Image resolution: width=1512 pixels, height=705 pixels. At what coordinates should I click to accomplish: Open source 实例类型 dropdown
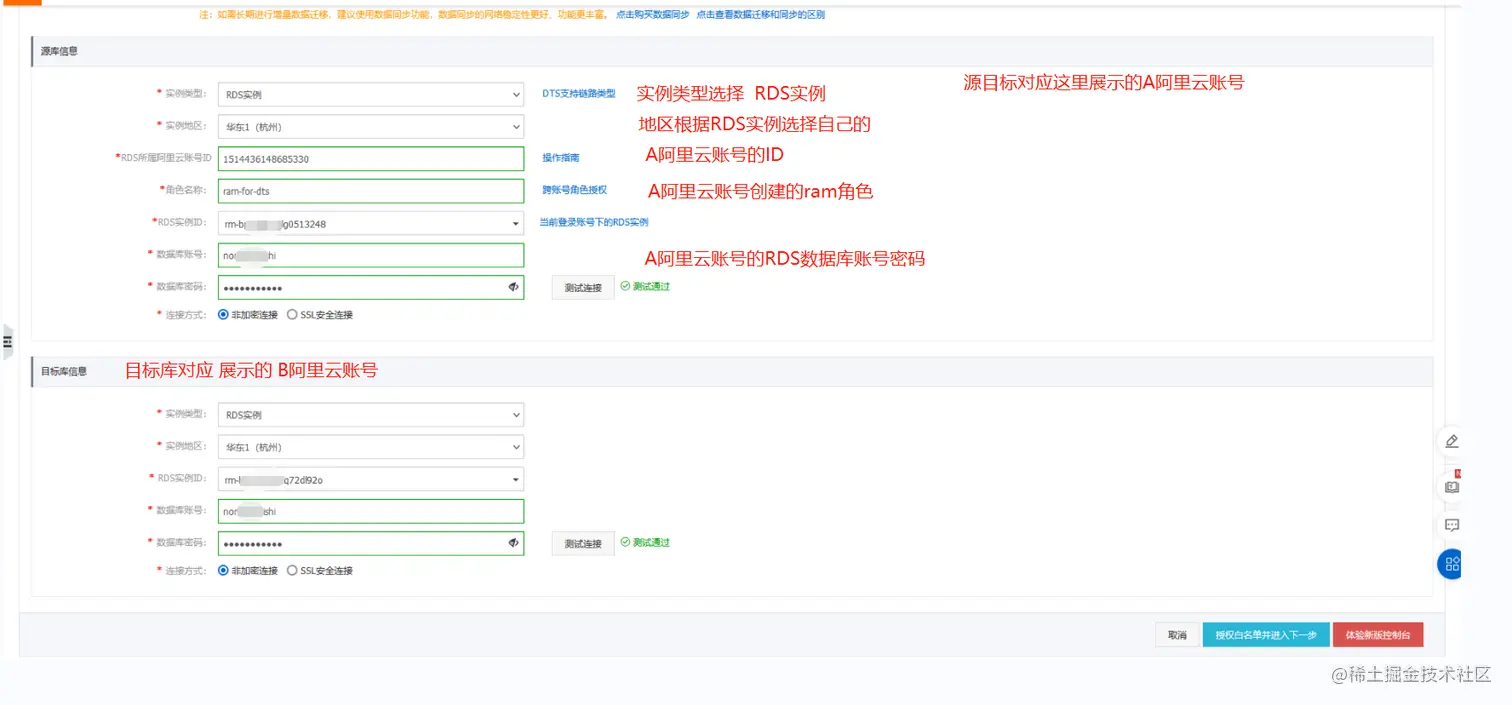370,95
